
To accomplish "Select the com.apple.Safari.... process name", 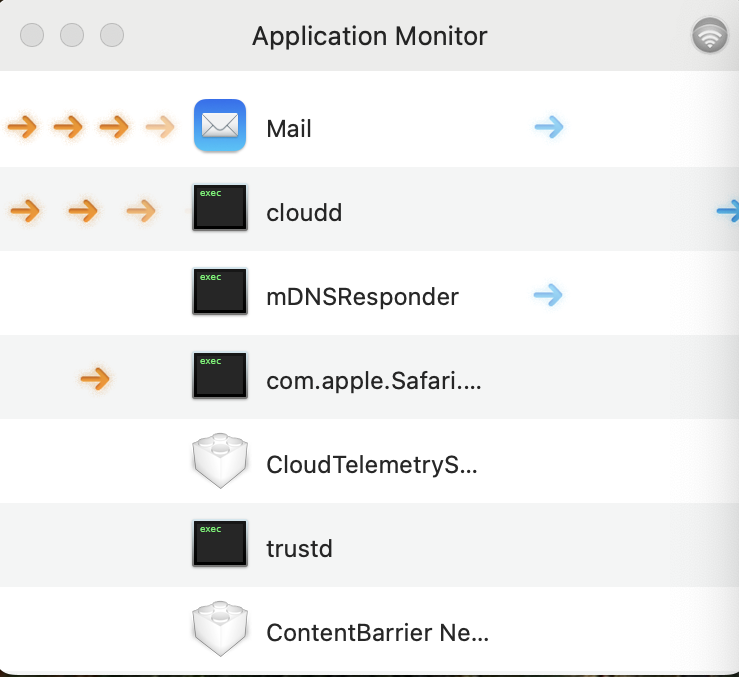I will click(x=374, y=381).
